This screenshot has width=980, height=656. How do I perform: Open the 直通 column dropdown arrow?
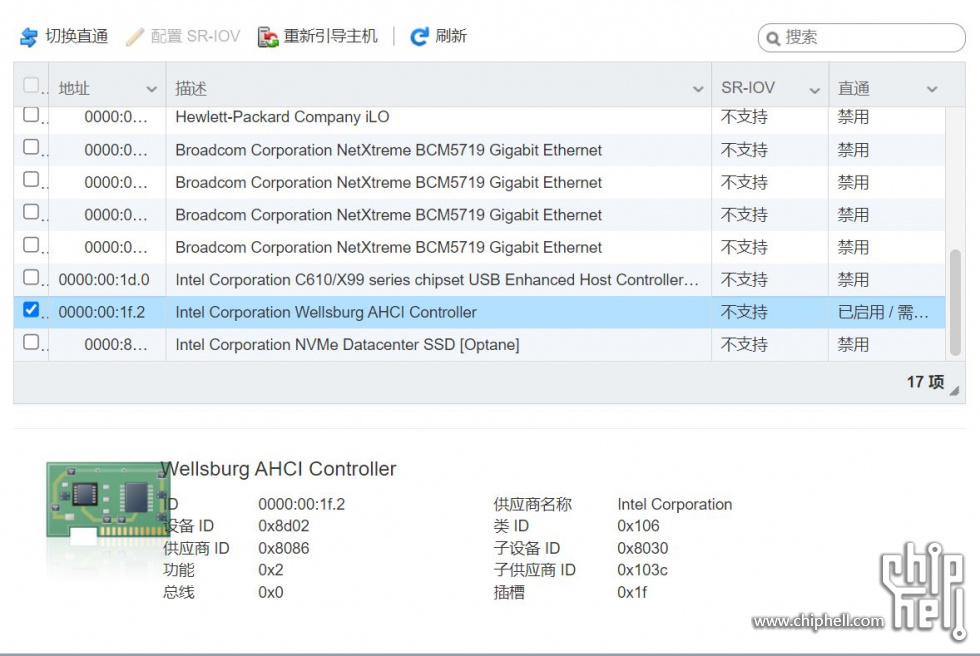point(932,89)
